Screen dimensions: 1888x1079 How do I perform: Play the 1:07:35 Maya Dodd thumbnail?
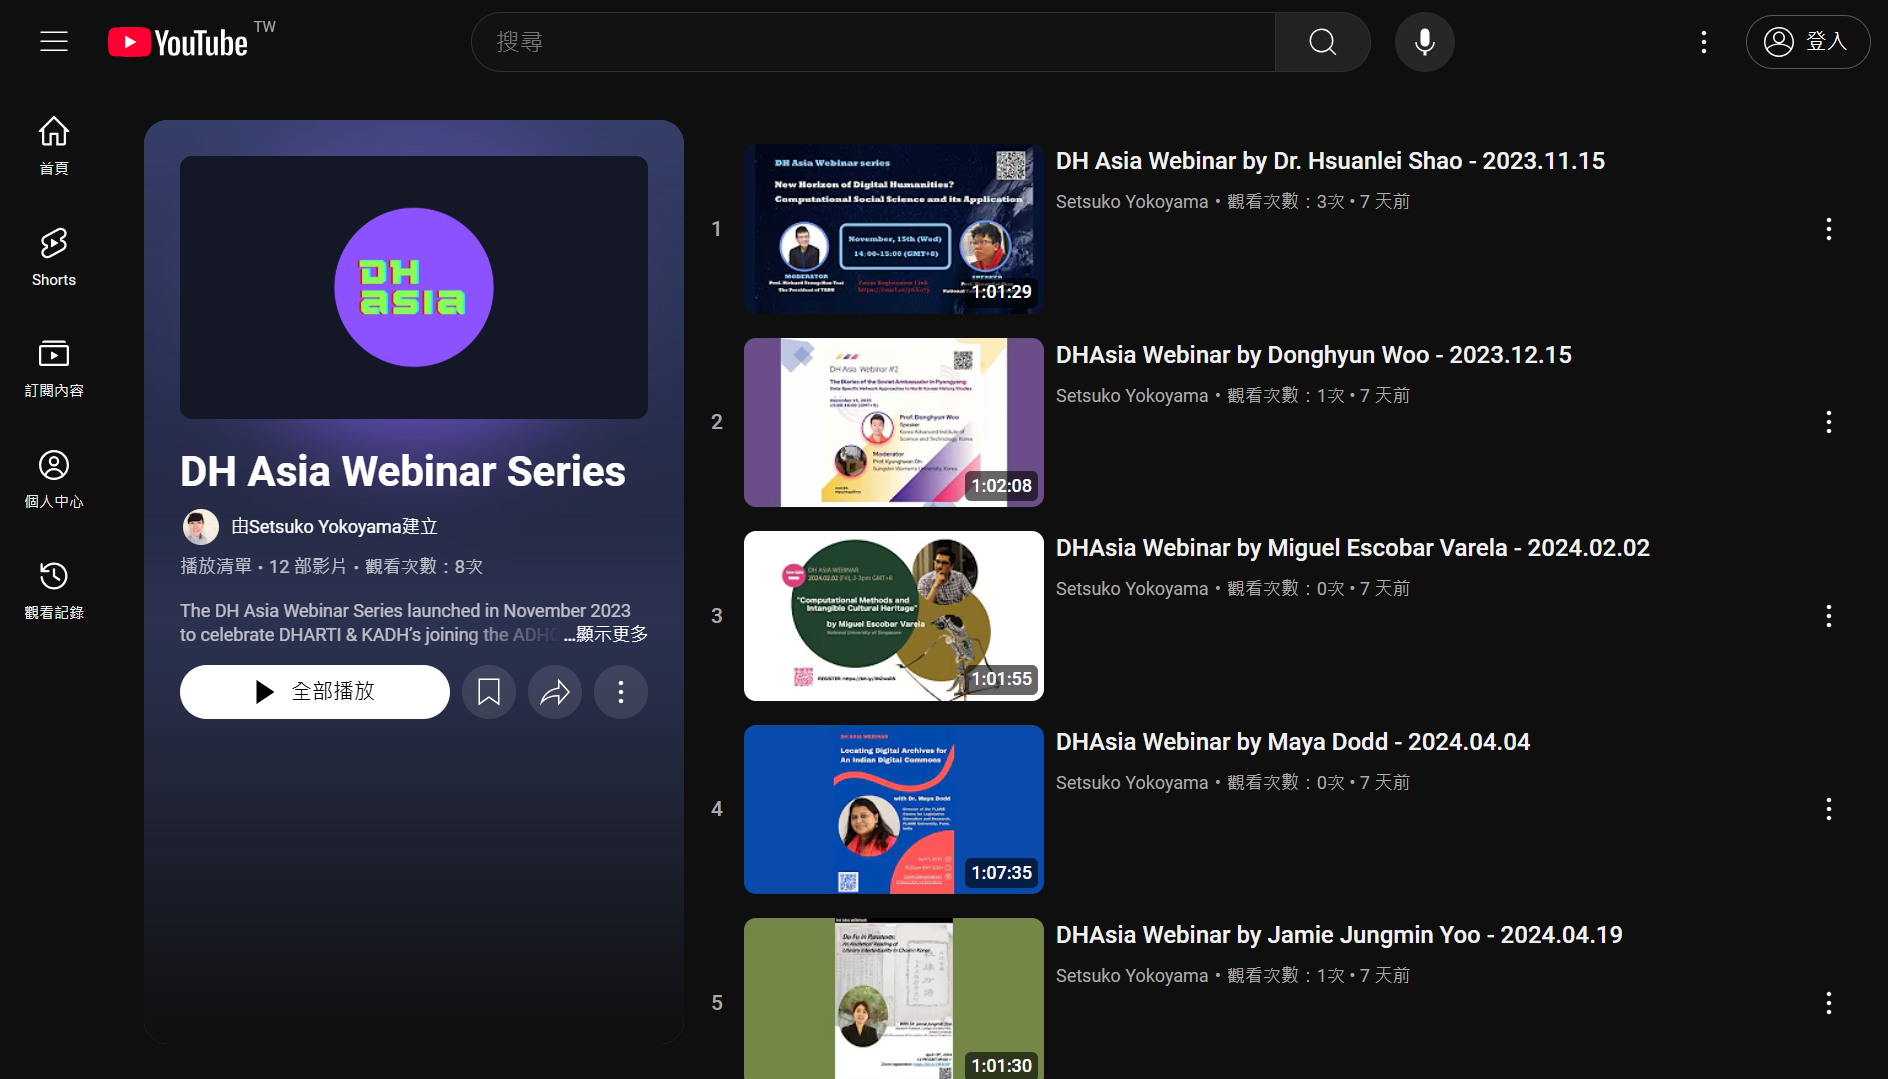pyautogui.click(x=894, y=809)
